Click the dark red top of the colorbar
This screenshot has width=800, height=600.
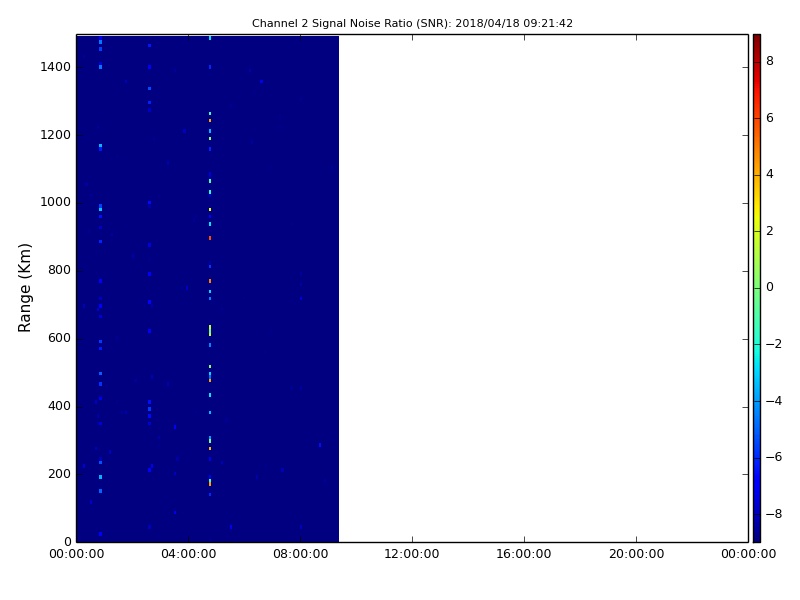pos(757,43)
